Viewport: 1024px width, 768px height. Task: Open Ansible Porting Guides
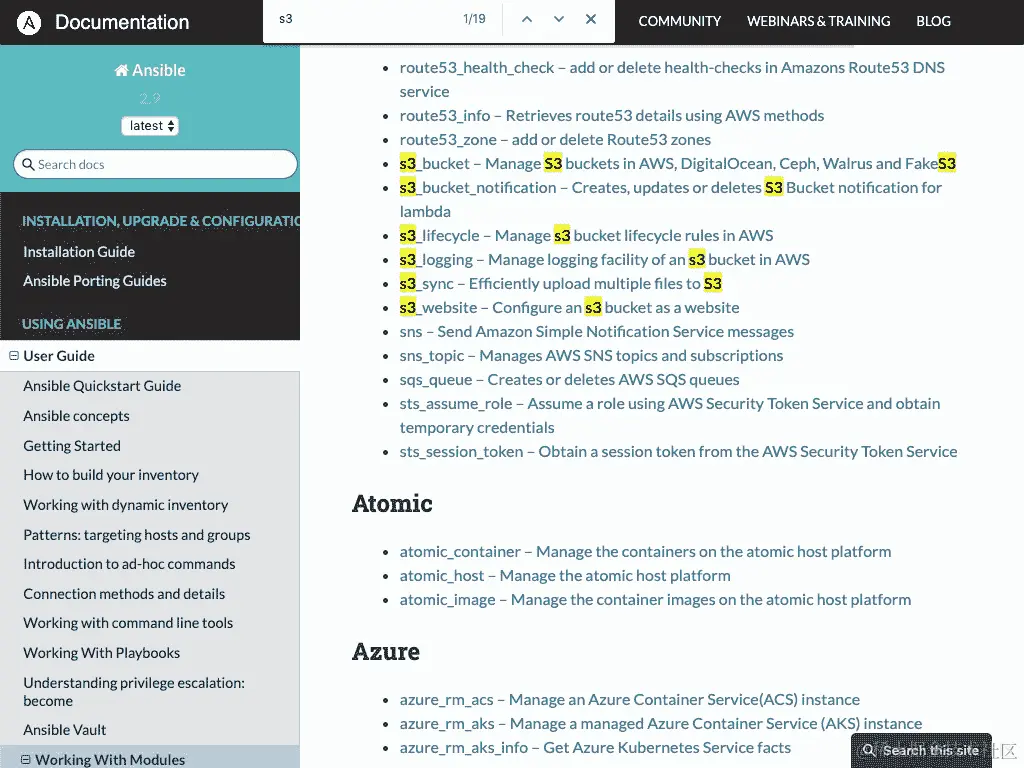[x=95, y=281]
